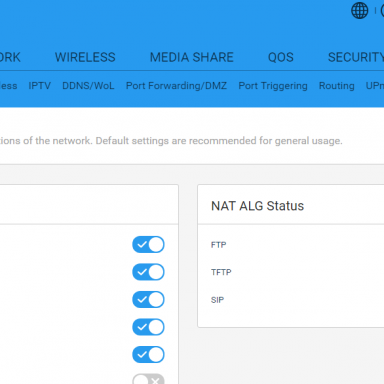The image size is (384, 384).
Task: Open the SECURITY menu
Action: pos(356,57)
